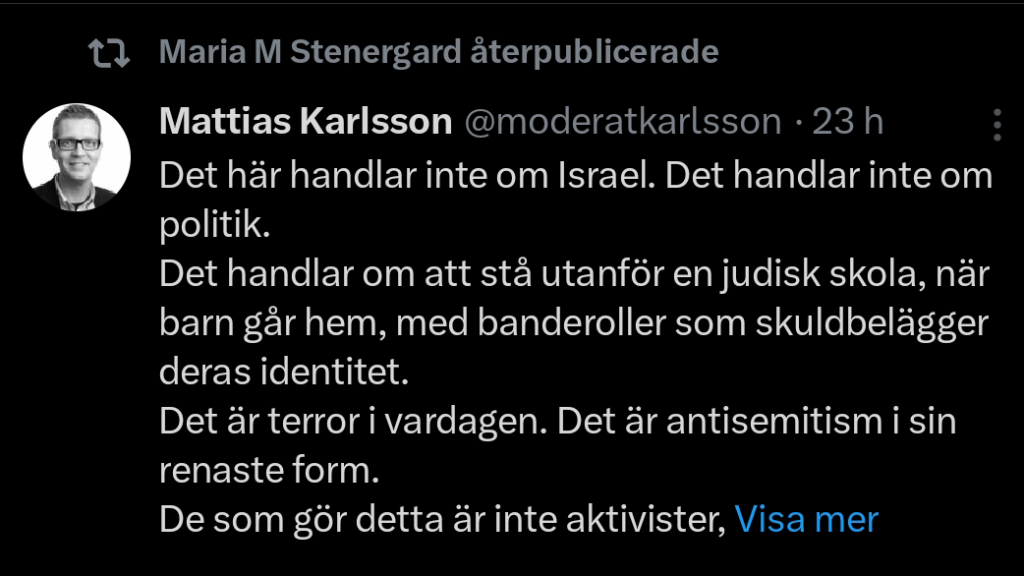Expand the tweet with Visa mer
Image resolution: width=1024 pixels, height=576 pixels.
[x=806, y=519]
